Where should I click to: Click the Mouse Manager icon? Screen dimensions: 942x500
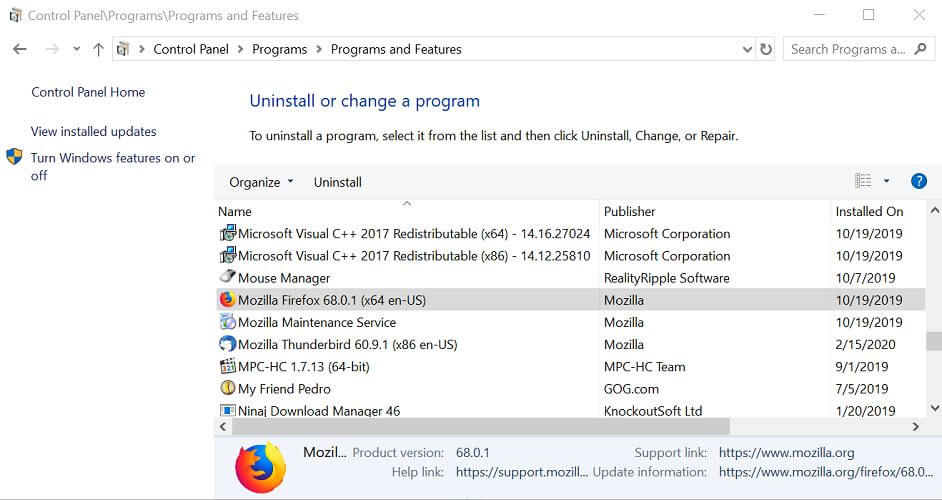[x=228, y=277]
